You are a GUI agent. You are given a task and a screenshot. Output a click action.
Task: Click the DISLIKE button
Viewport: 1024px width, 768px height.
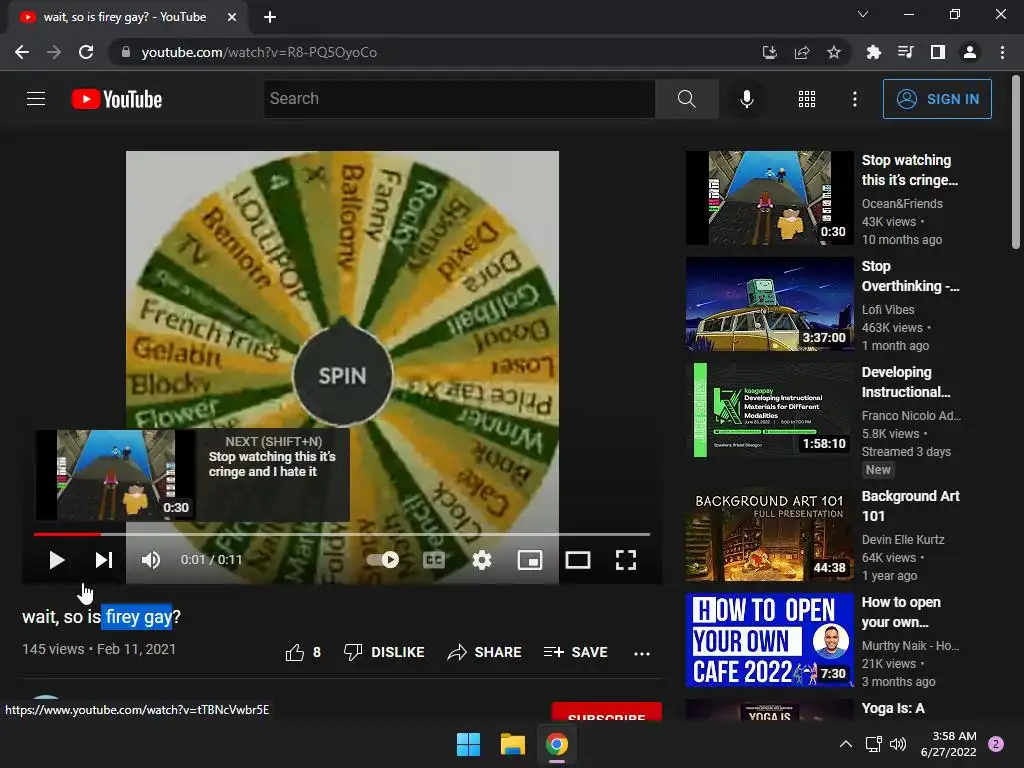[x=384, y=652]
